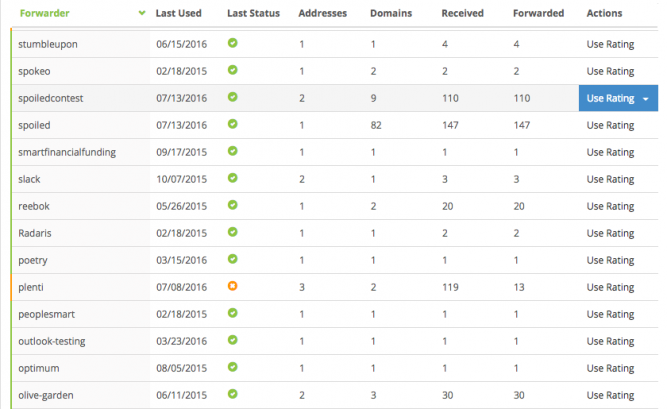The height and width of the screenshot is (409, 667).
Task: Select the olive-garden forwarder name
Action: (x=46, y=395)
